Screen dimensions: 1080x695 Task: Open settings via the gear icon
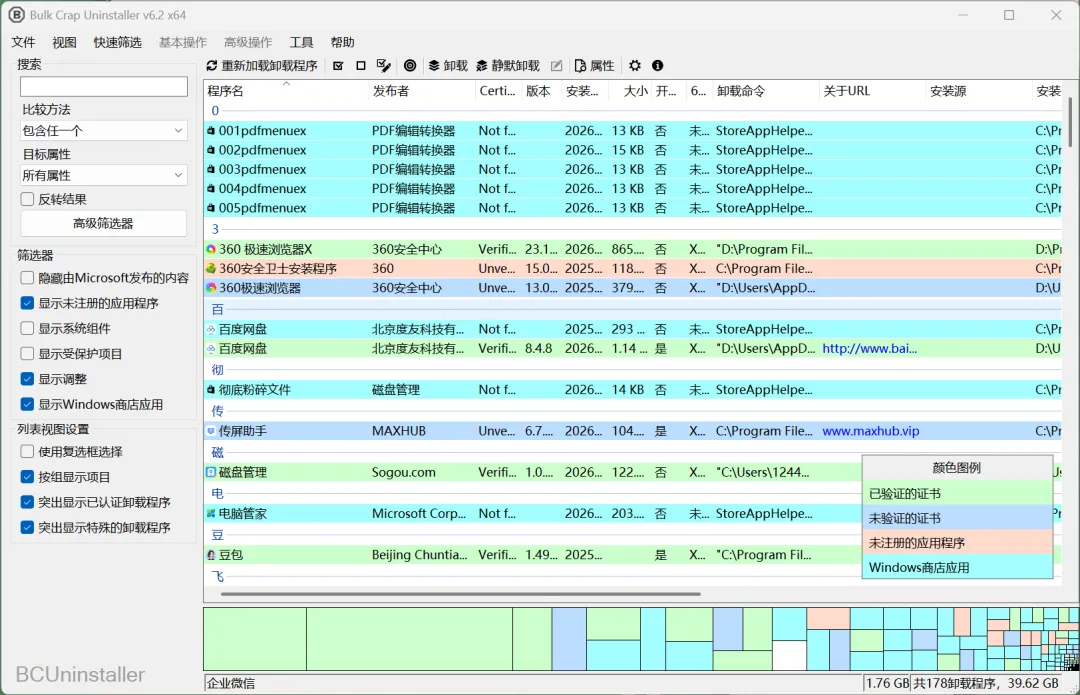pos(635,65)
